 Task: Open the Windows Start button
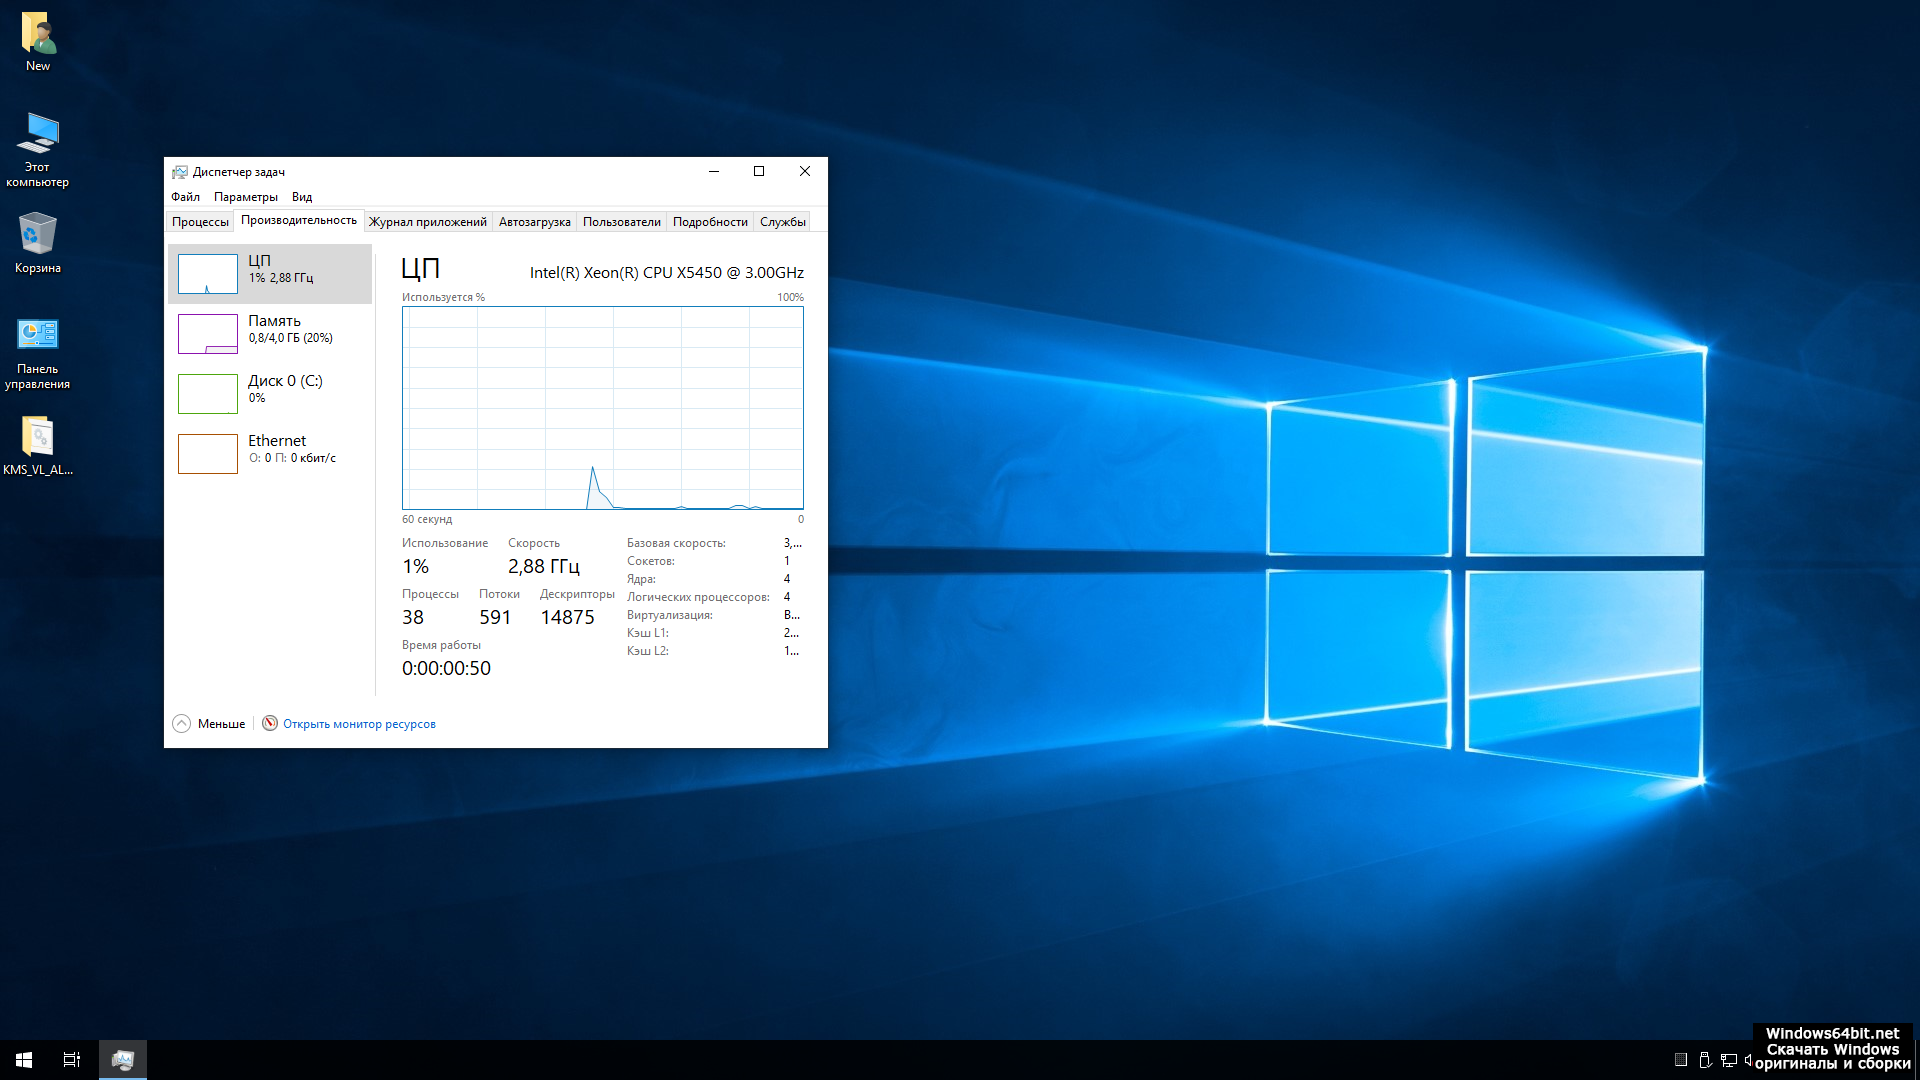click(x=24, y=1060)
